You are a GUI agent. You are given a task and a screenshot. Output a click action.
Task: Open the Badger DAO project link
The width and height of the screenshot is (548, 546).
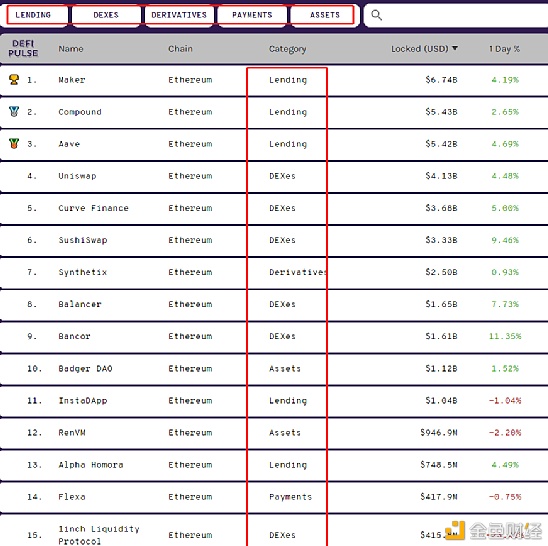click(x=85, y=368)
